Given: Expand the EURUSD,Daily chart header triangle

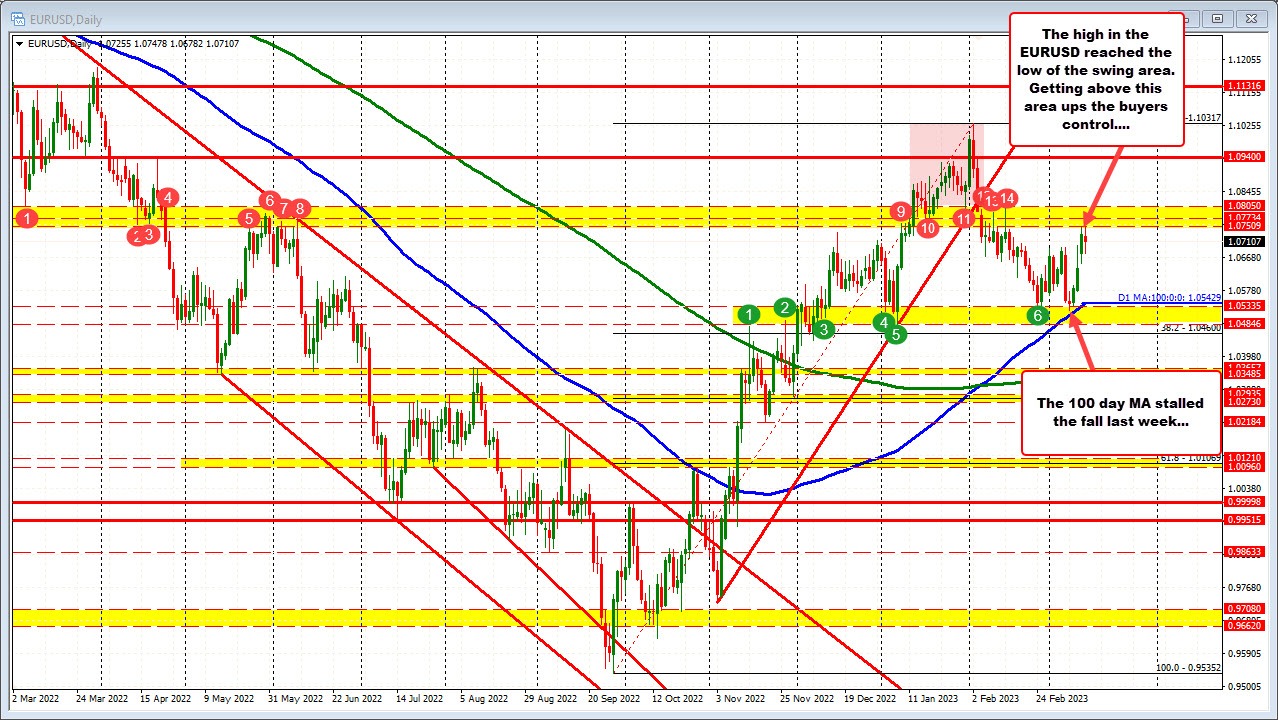Looking at the screenshot, I should (20, 44).
